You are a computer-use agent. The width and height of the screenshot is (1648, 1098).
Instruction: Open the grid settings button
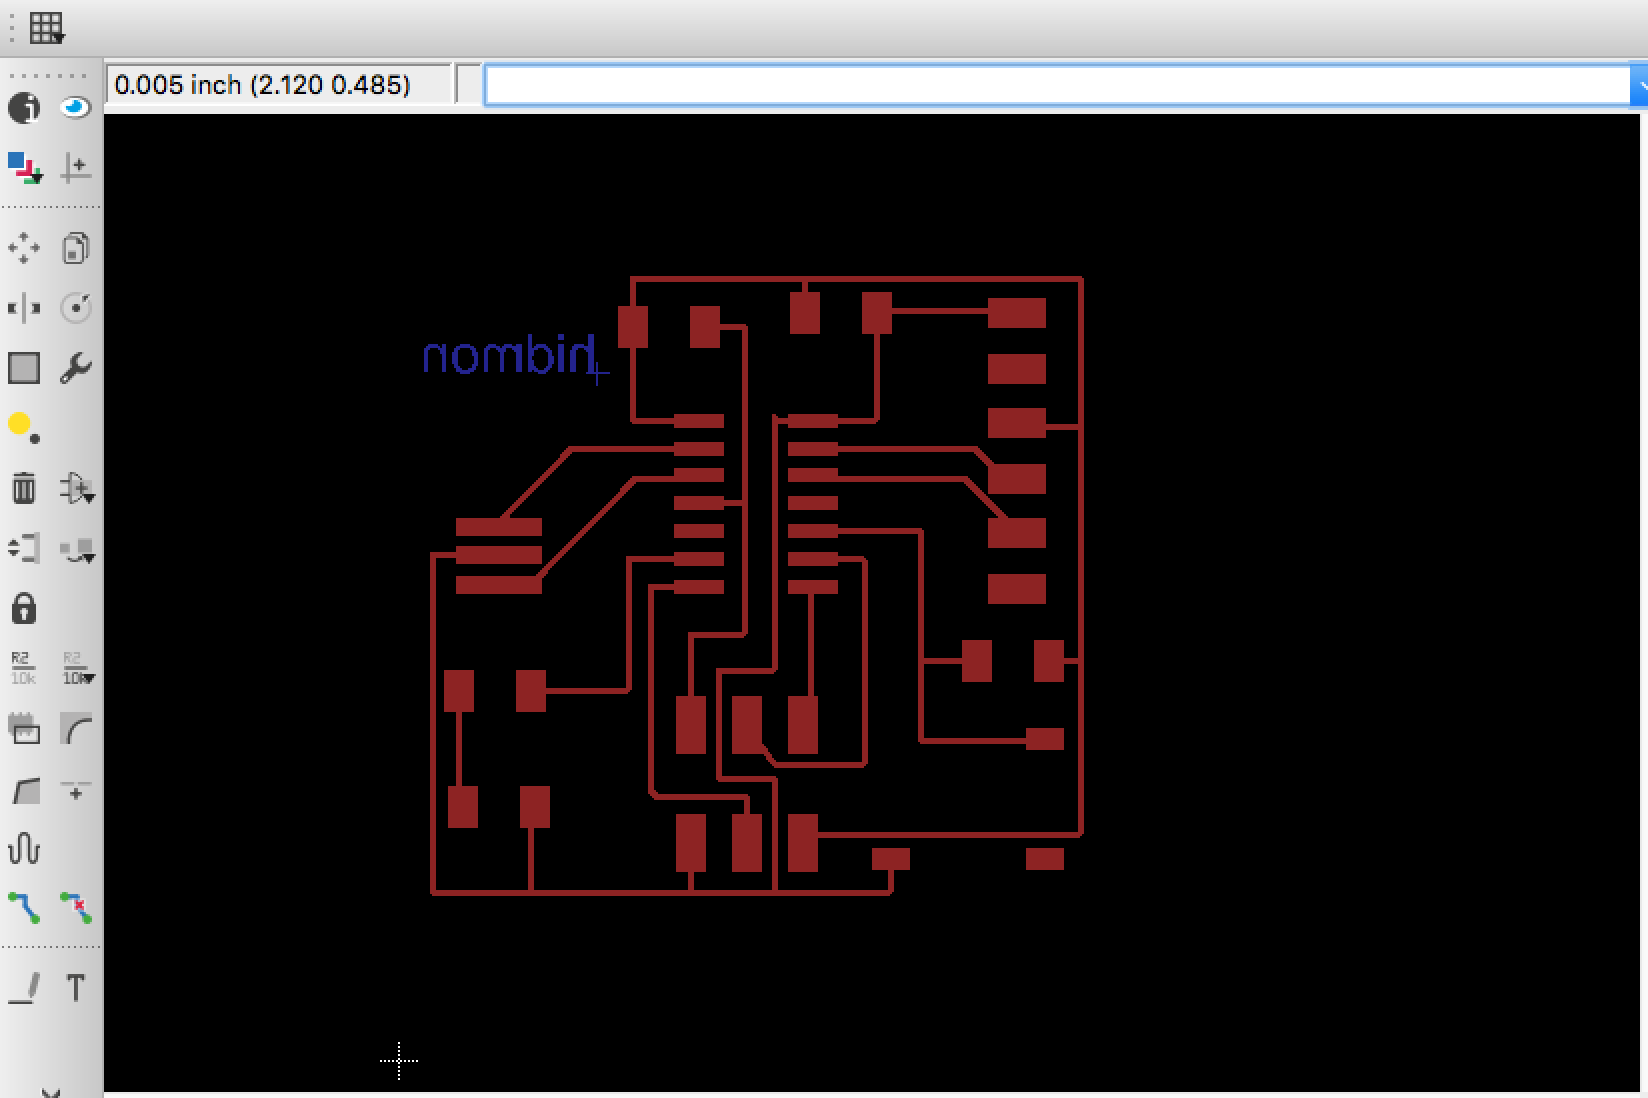[x=46, y=28]
